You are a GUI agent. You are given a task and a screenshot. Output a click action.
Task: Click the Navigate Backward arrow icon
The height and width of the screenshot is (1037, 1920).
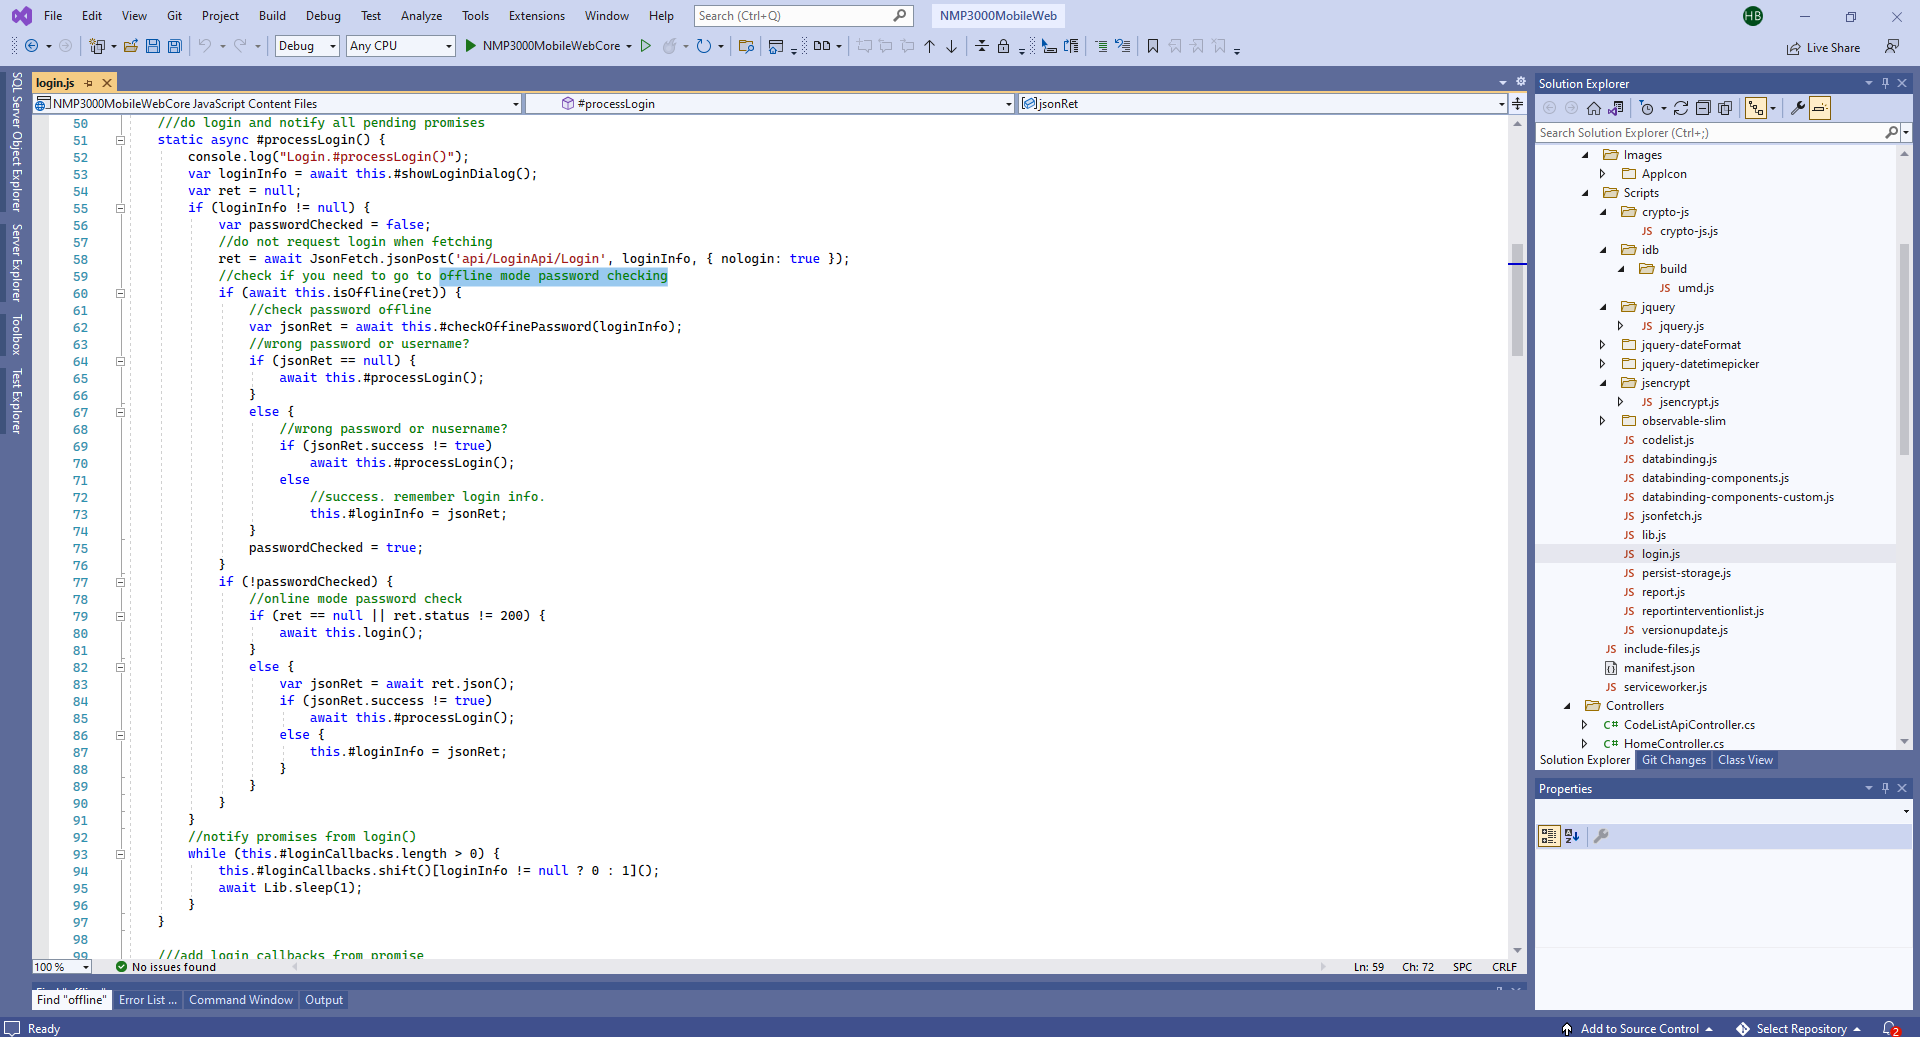click(x=32, y=46)
